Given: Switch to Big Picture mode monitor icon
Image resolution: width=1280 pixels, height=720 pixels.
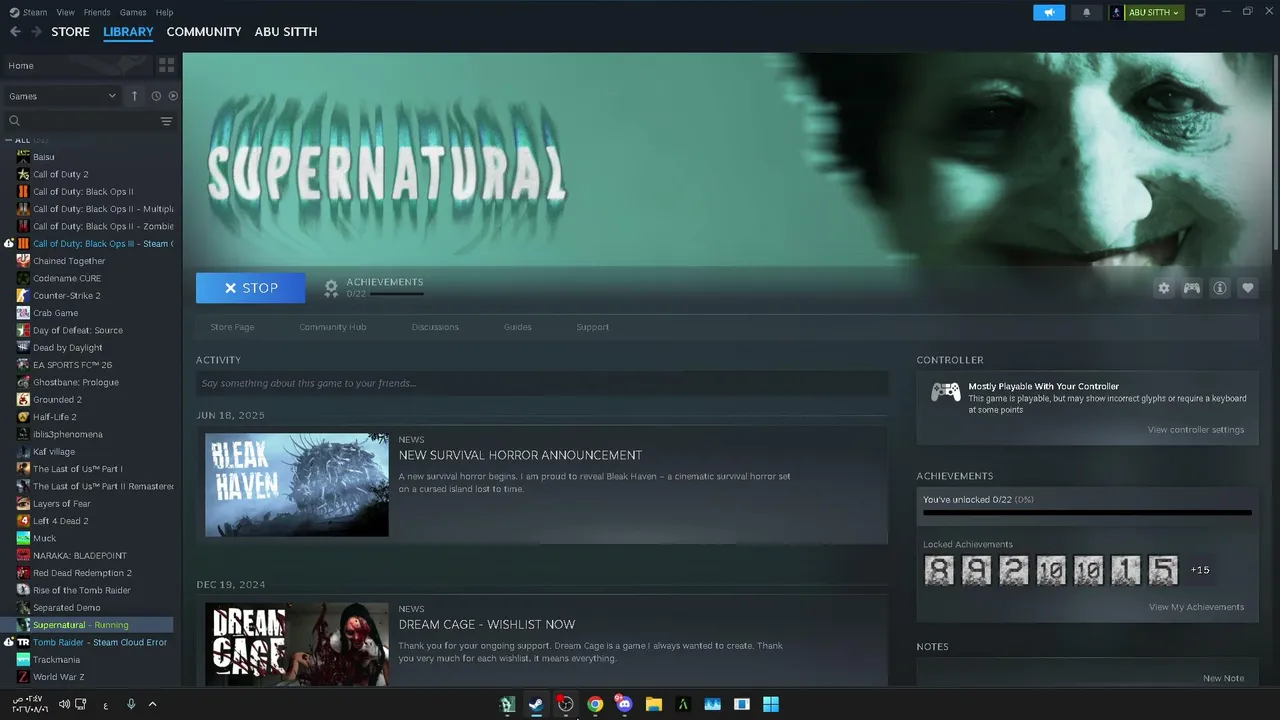Looking at the screenshot, I should coord(1200,12).
